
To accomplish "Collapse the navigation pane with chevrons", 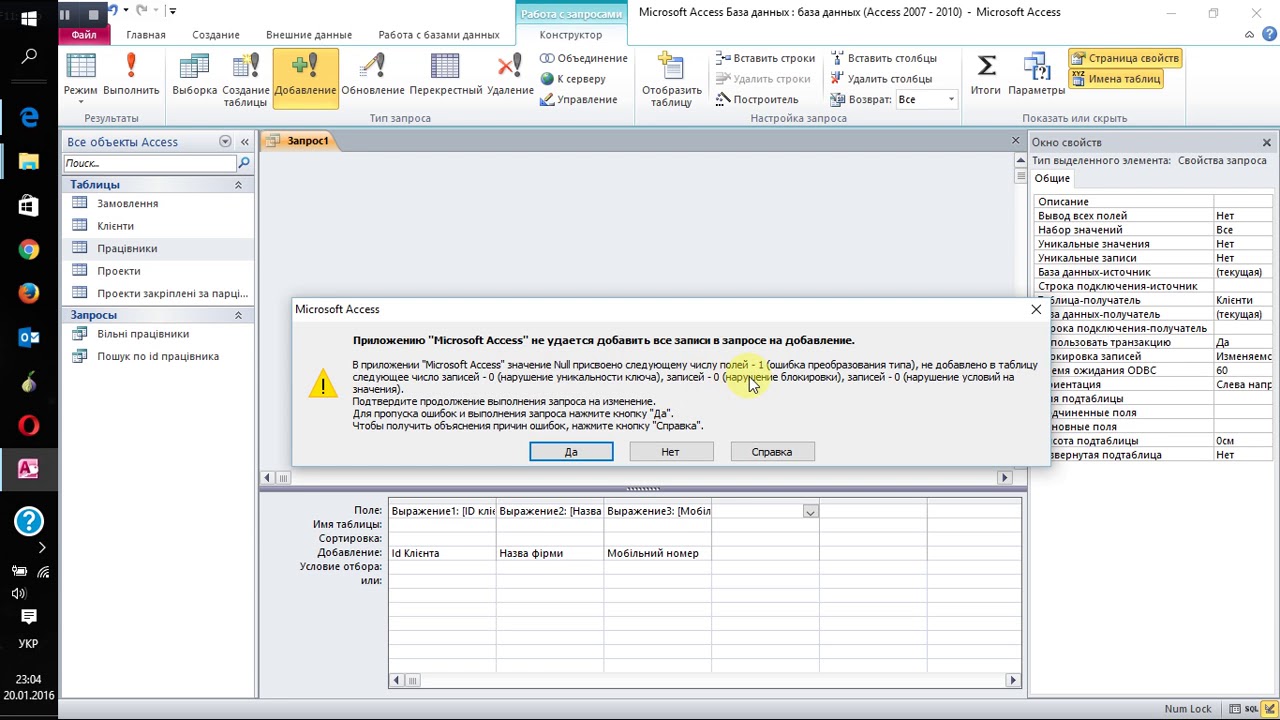I will pyautogui.click(x=244, y=142).
